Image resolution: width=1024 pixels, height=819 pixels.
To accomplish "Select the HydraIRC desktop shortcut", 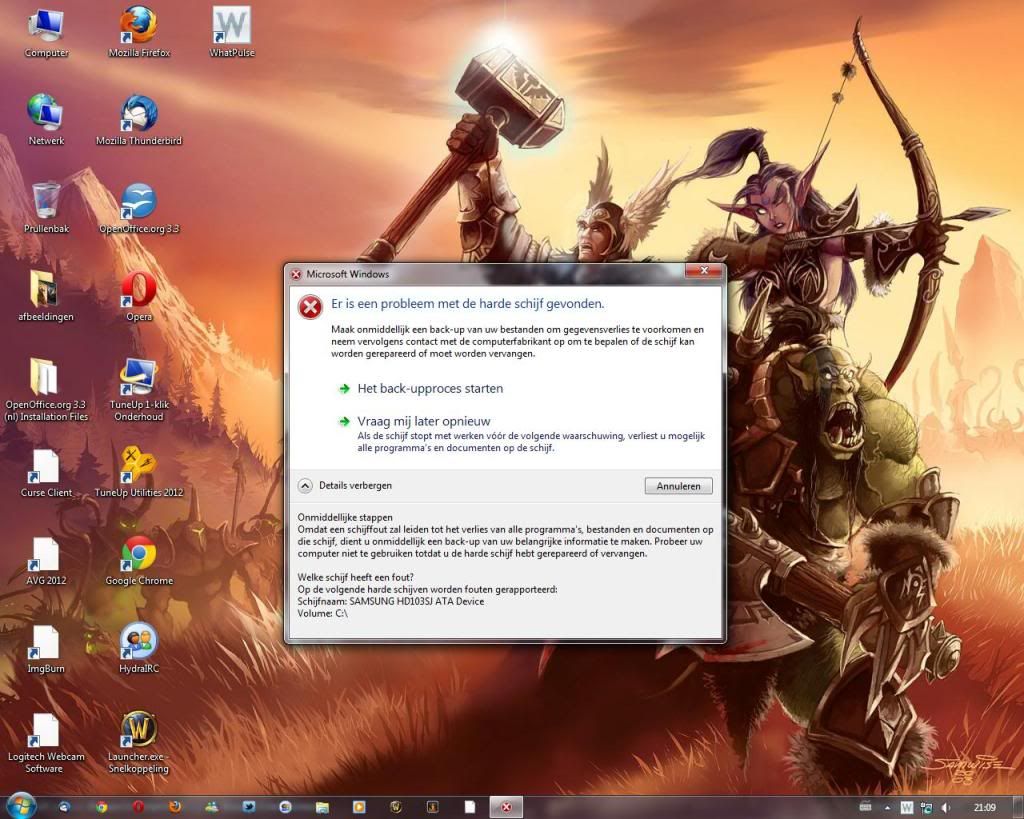I will [139, 649].
